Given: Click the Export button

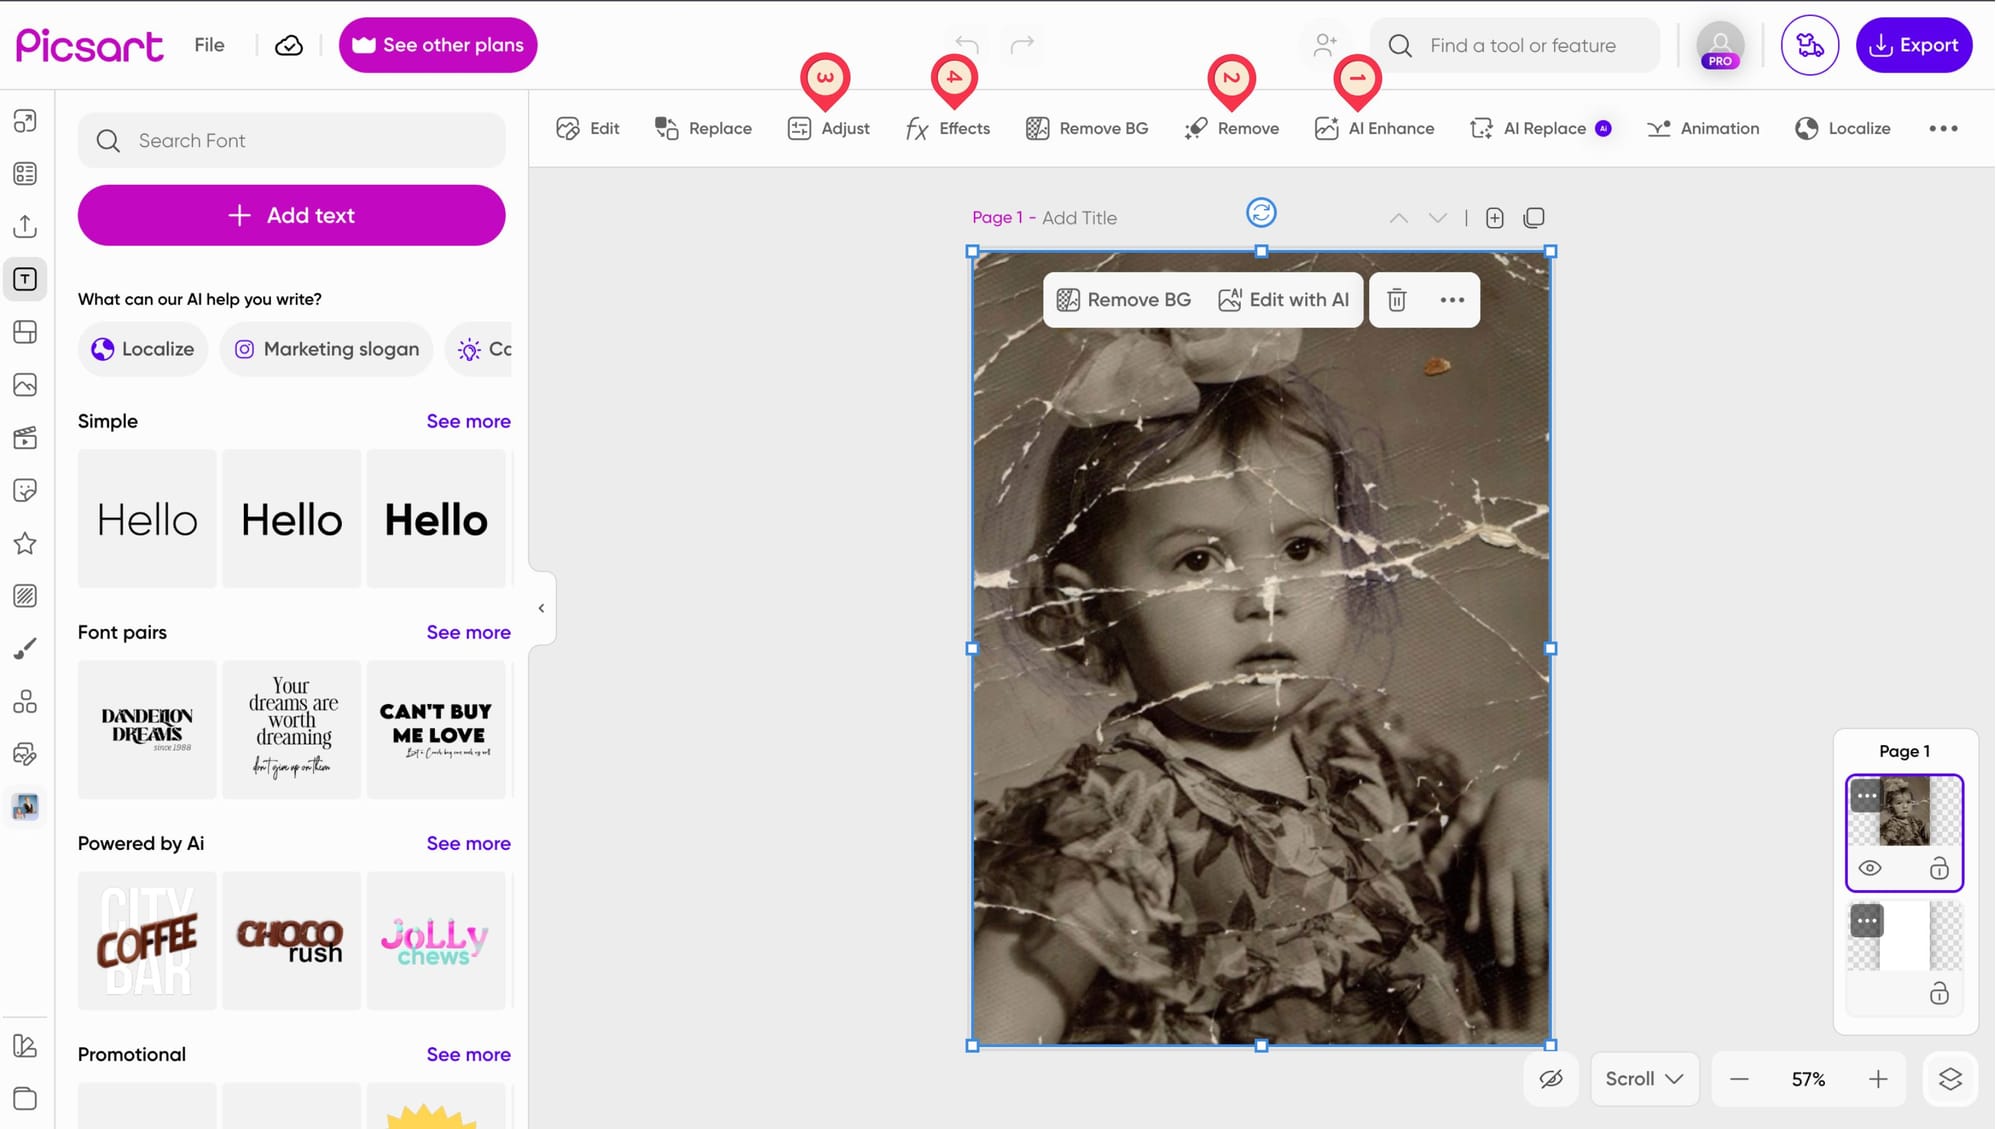Looking at the screenshot, I should point(1914,45).
